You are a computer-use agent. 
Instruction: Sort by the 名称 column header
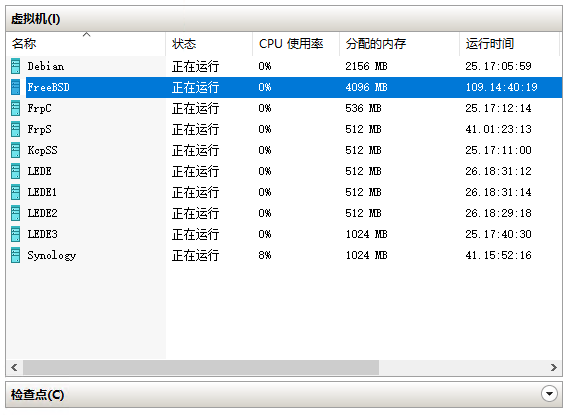[x=86, y=44]
